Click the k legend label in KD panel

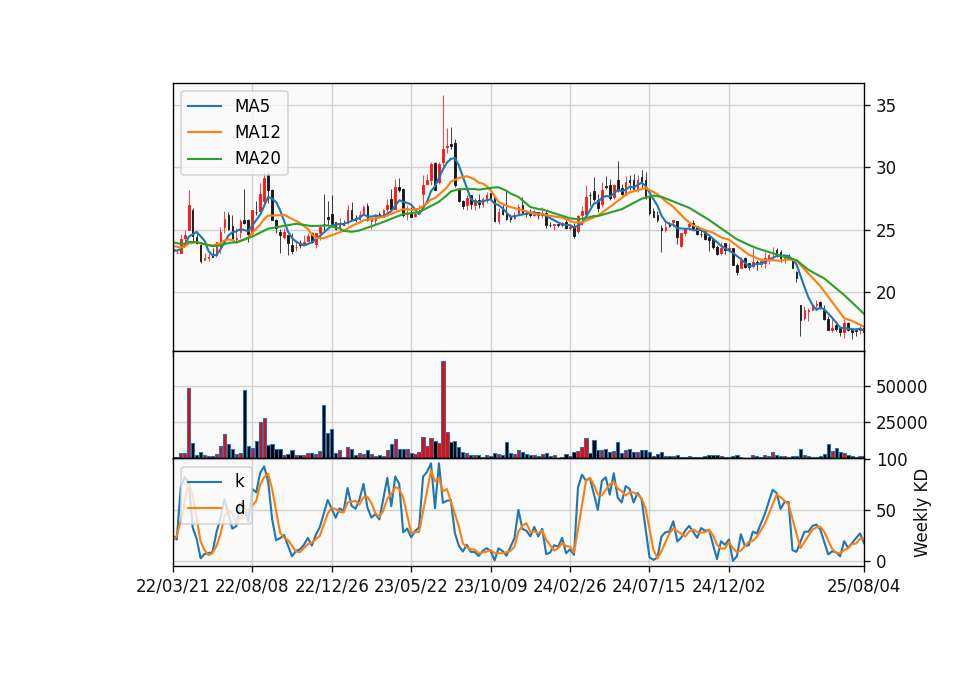click(239, 481)
